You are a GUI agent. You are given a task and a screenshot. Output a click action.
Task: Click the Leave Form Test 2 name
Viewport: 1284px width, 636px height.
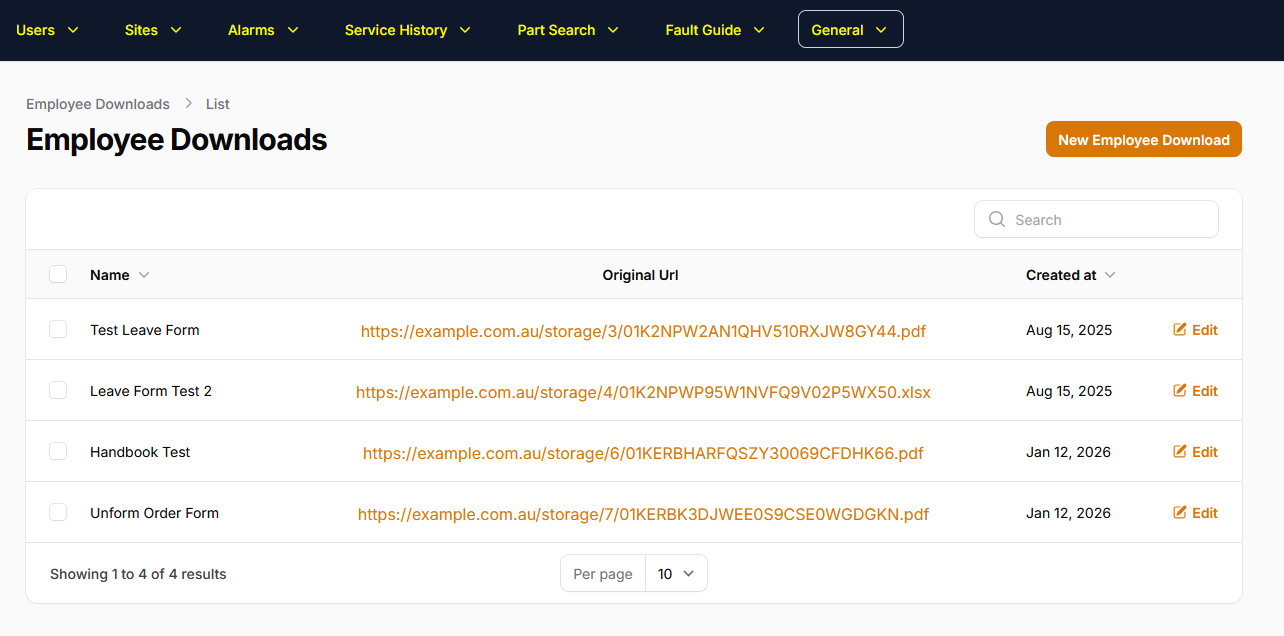[x=151, y=391]
